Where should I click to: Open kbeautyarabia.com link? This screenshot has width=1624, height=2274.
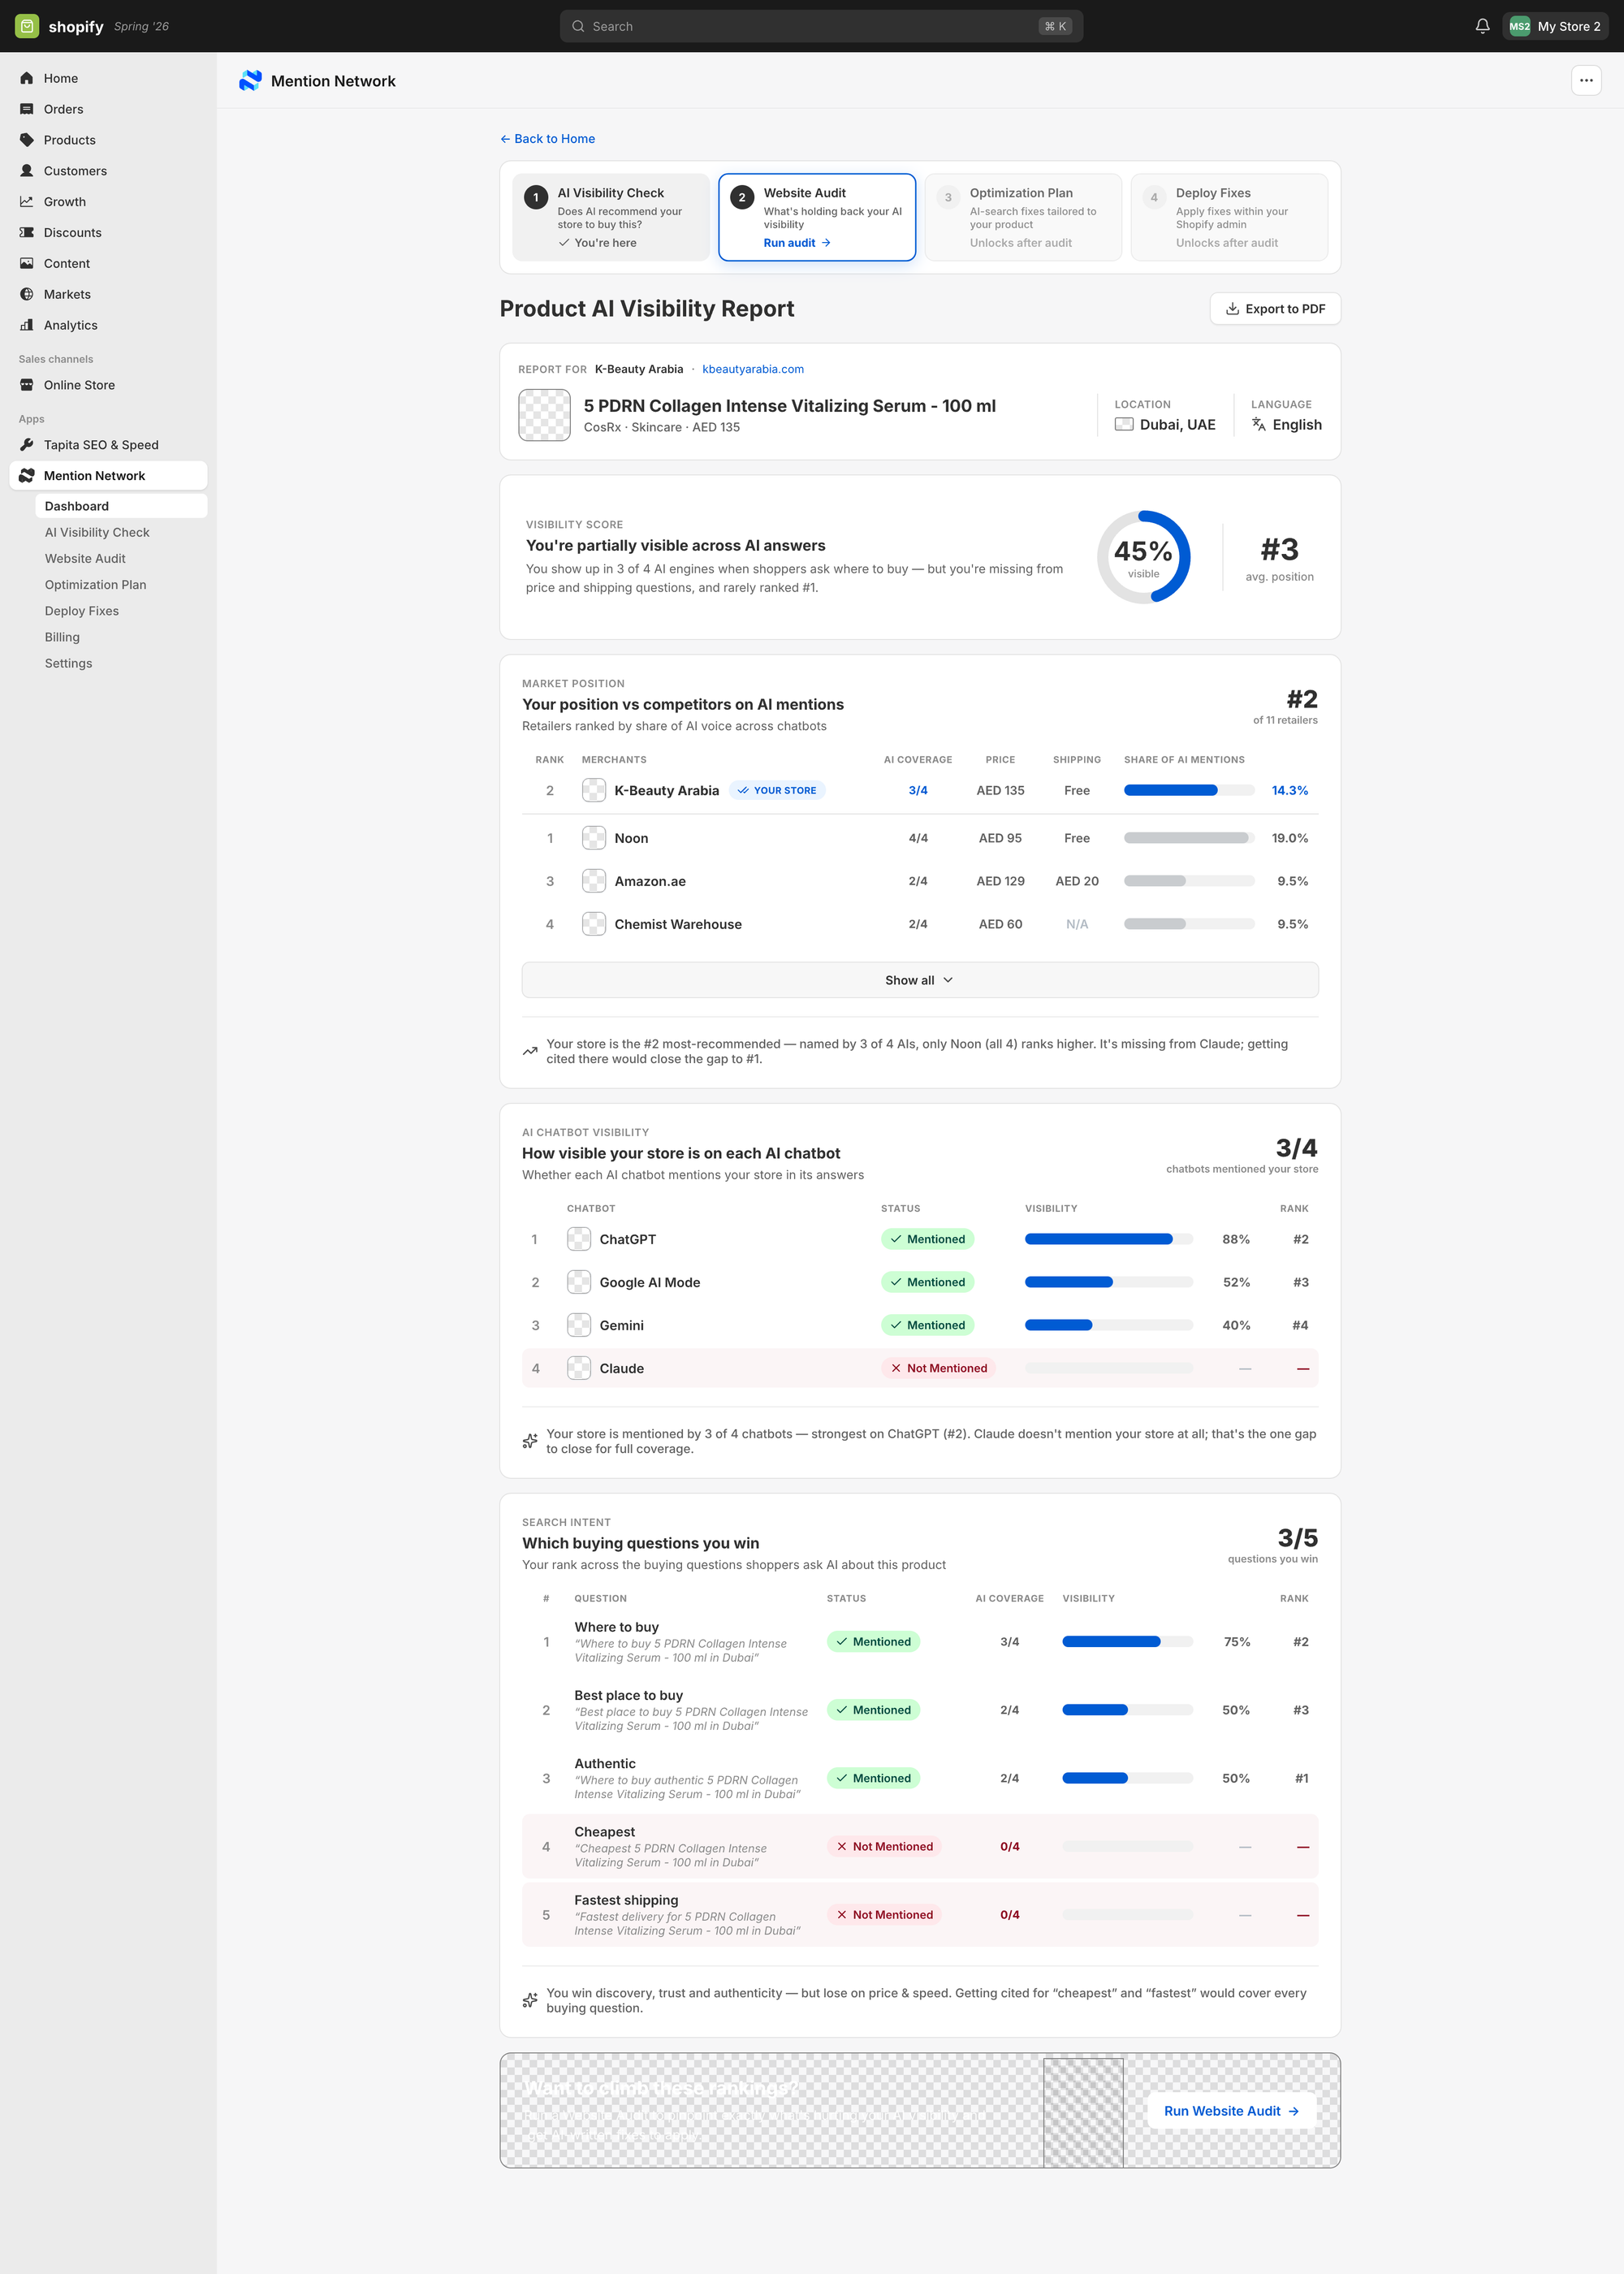pyautogui.click(x=753, y=369)
